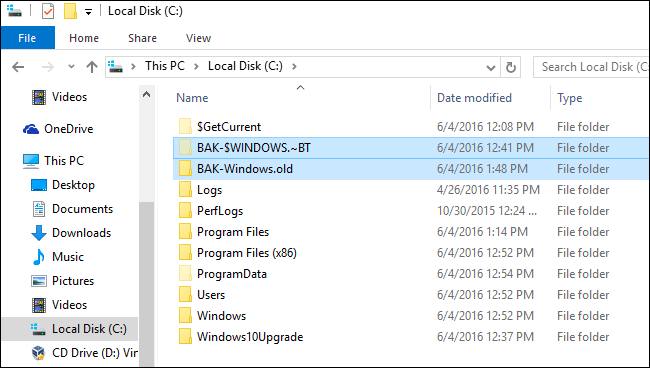Expand the recent locations dropdown arrow
This screenshot has height=368, width=650.
point(71,67)
